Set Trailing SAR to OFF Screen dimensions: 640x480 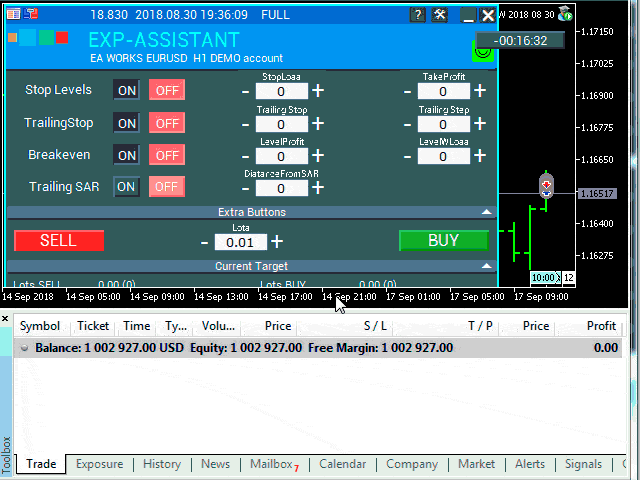coord(167,186)
